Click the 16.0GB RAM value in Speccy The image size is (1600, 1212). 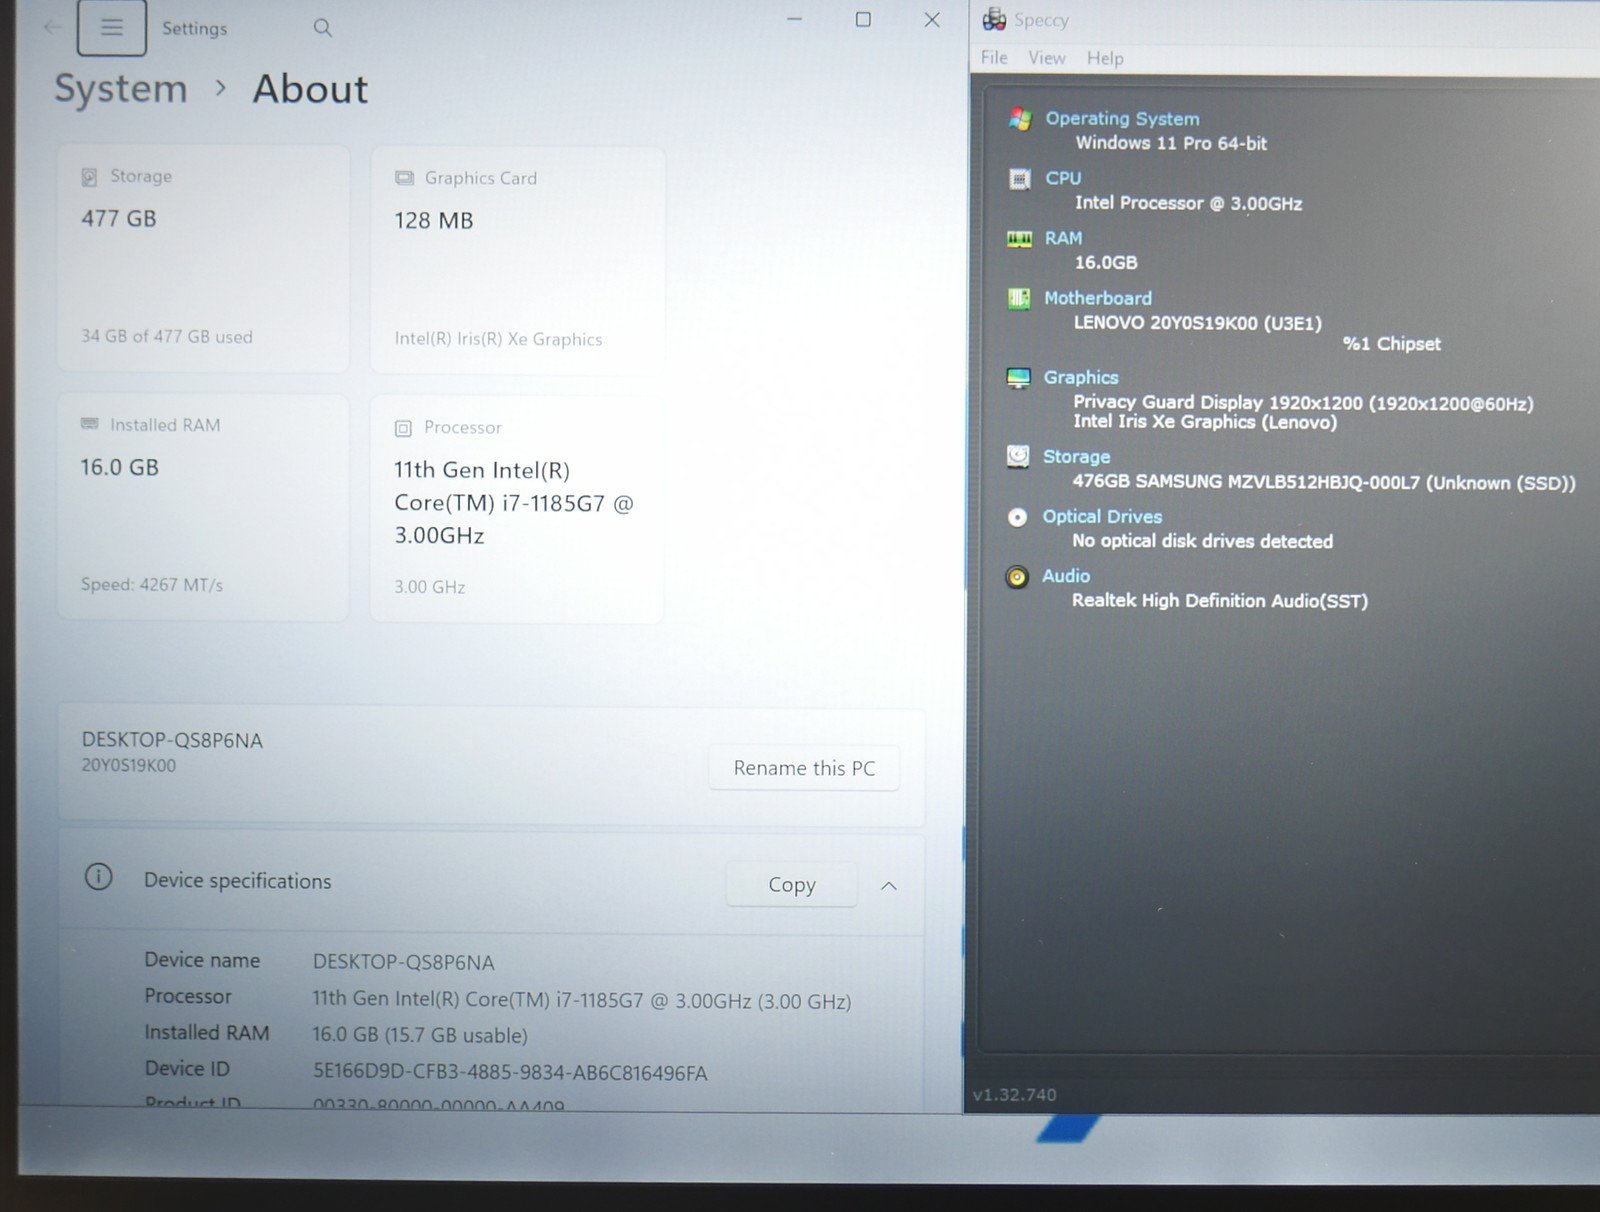pyautogui.click(x=1106, y=263)
